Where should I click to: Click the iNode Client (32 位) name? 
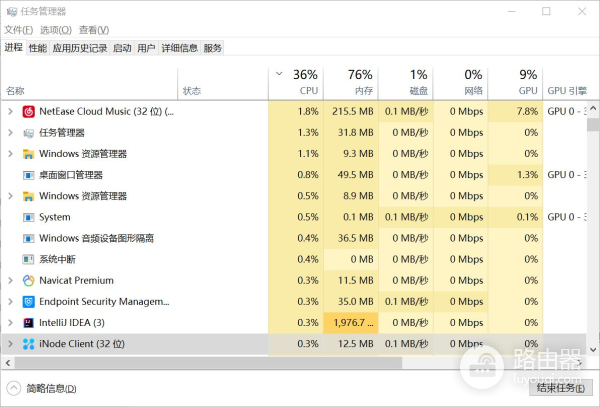[x=82, y=344]
